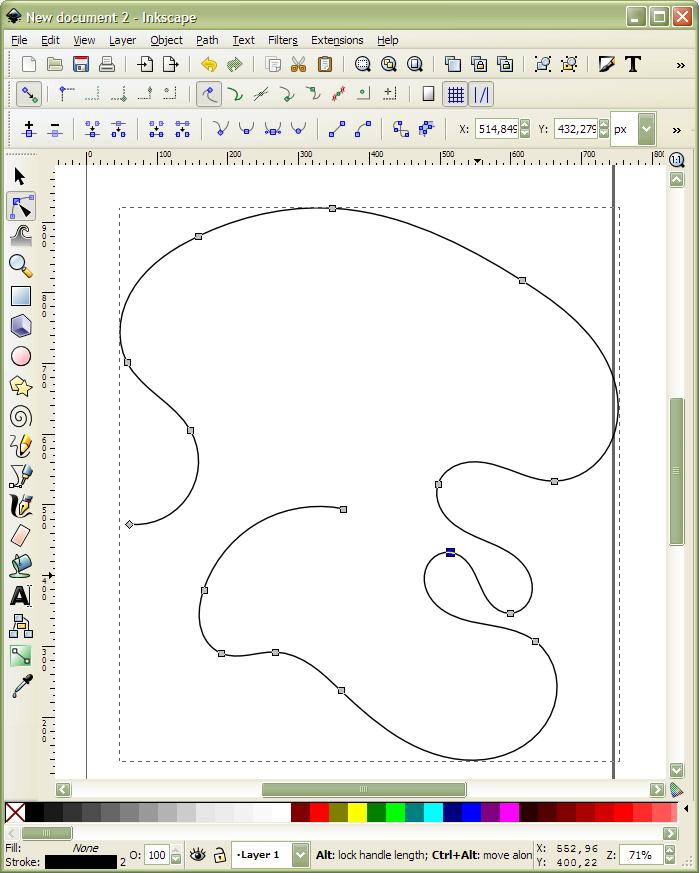Pick the yellow swatch in the palette
The width and height of the screenshot is (699, 873).
(357, 812)
